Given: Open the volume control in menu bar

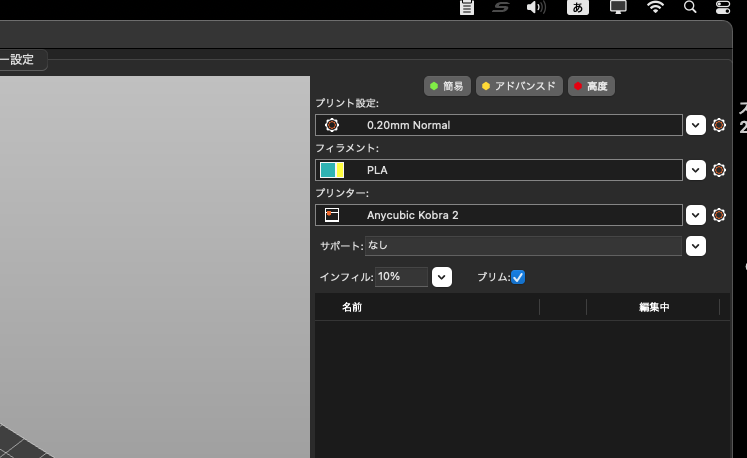Looking at the screenshot, I should pyautogui.click(x=536, y=7).
